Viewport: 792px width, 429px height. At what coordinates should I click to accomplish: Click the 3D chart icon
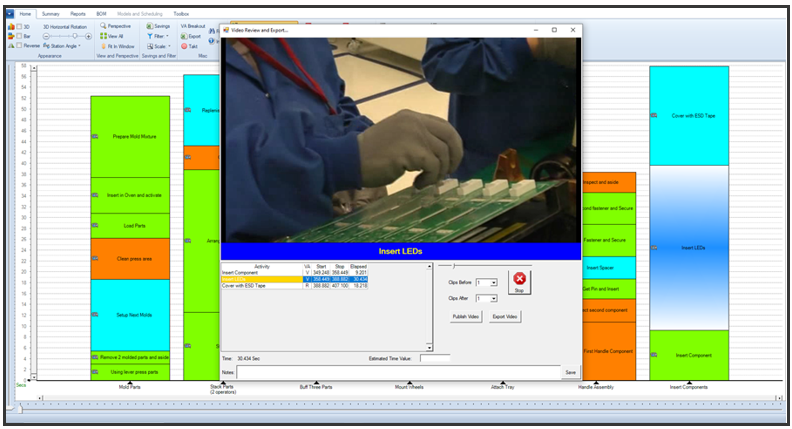(11, 26)
